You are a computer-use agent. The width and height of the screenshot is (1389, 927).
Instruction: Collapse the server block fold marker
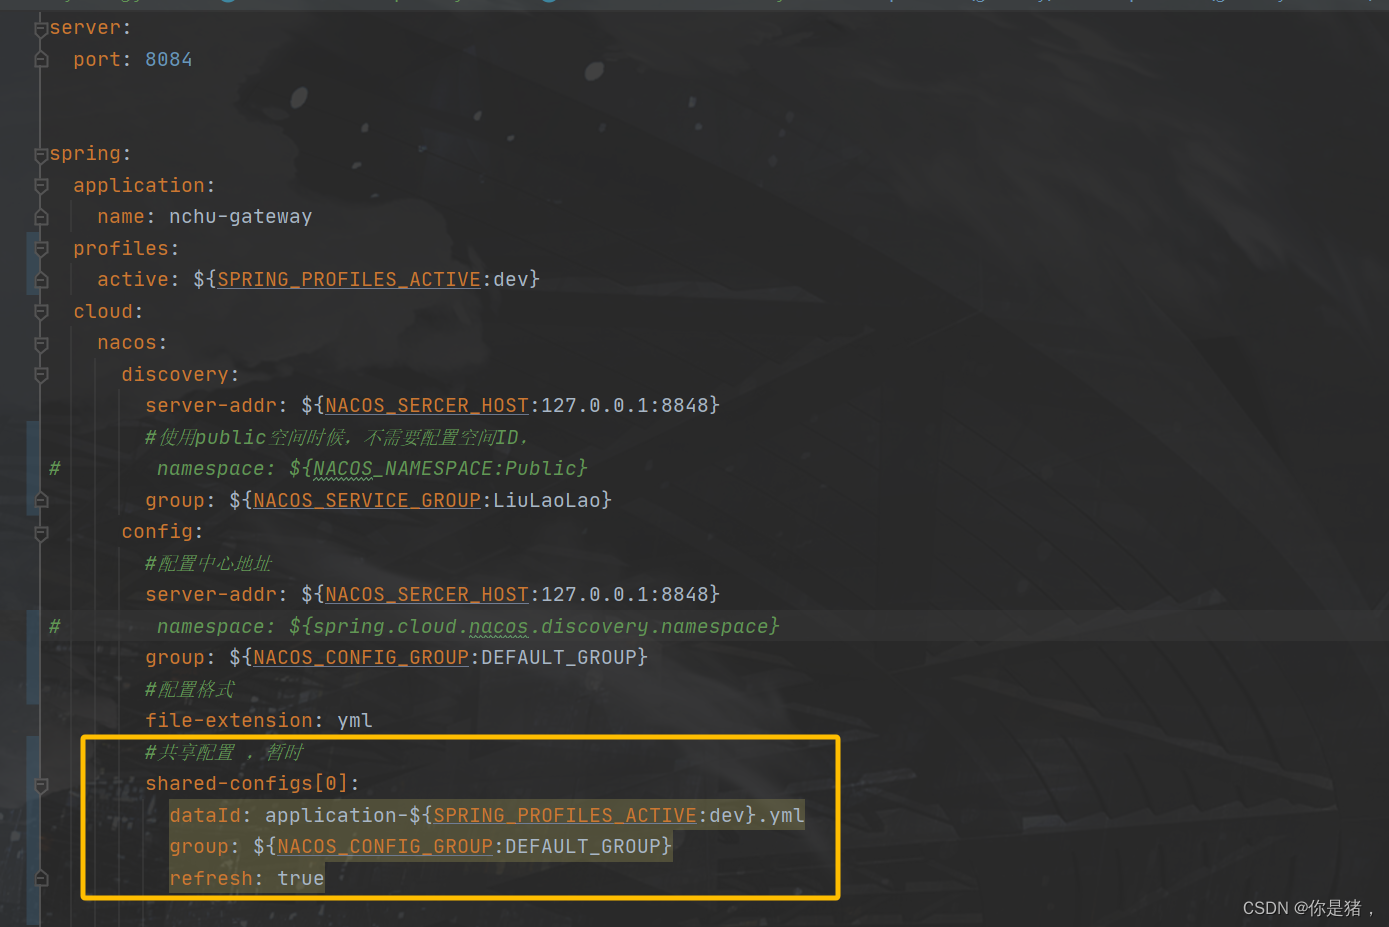(41, 28)
